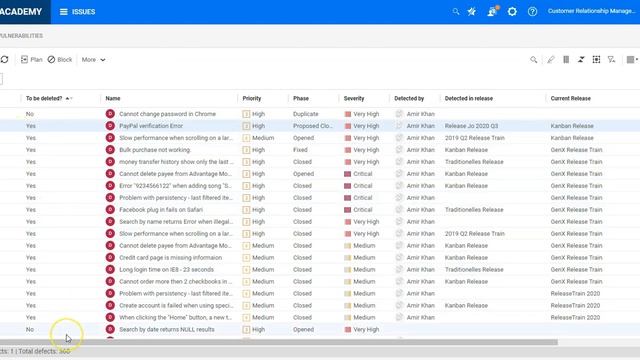Click the Phase column header

point(301,98)
